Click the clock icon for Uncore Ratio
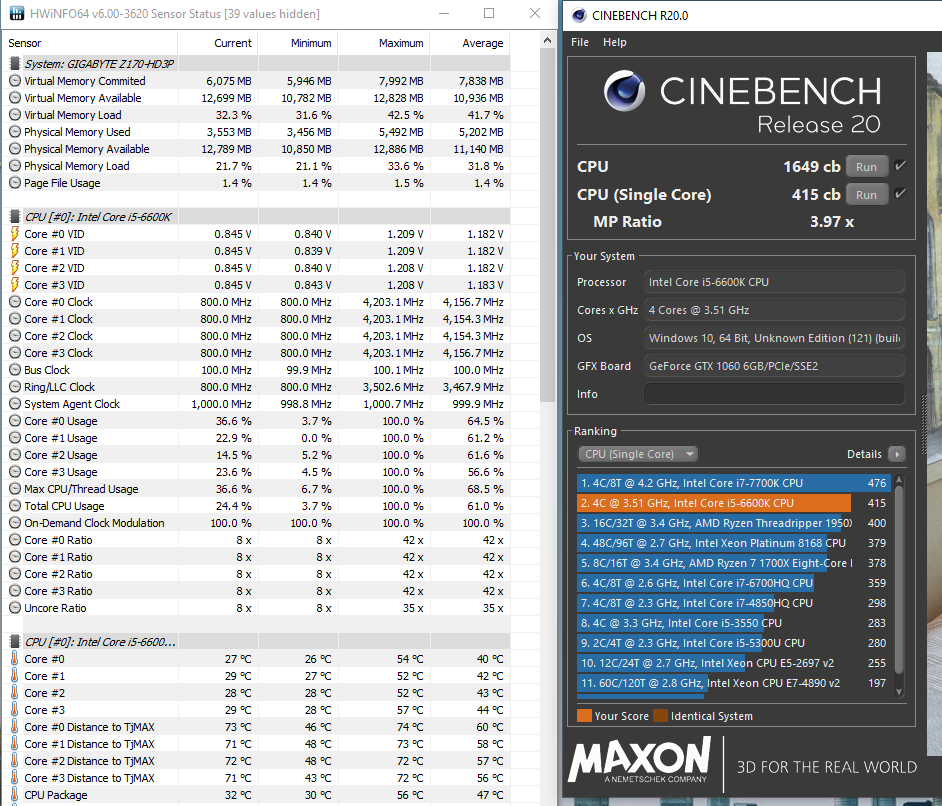The image size is (942, 806). click(x=15, y=608)
